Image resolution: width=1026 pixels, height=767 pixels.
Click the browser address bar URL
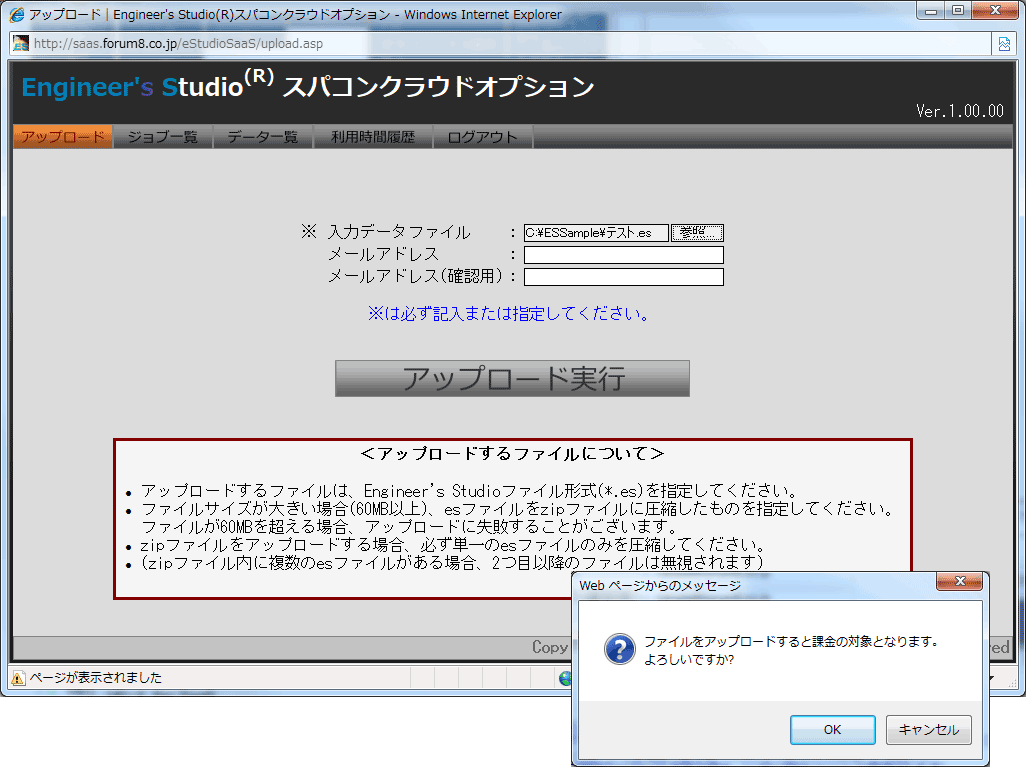[178, 44]
